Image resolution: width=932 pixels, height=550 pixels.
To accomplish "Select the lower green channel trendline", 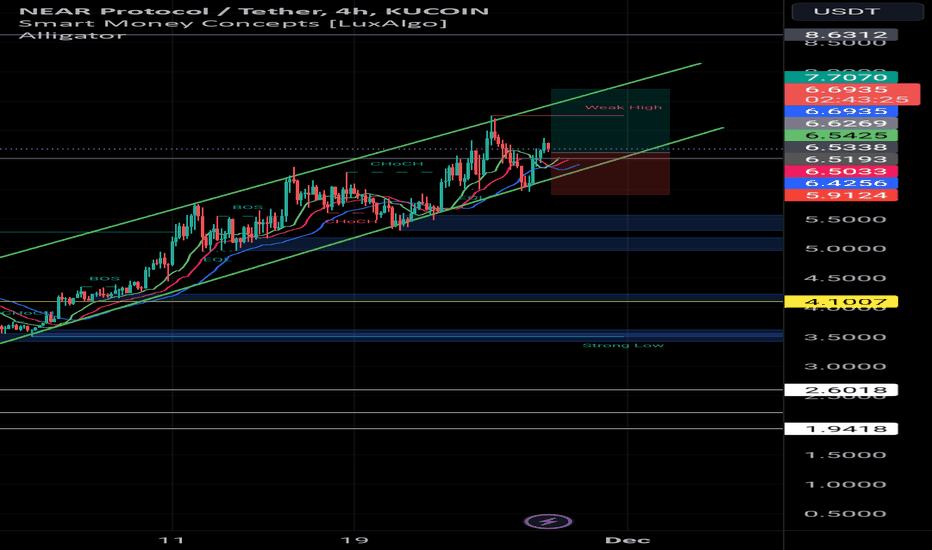I will click(362, 235).
